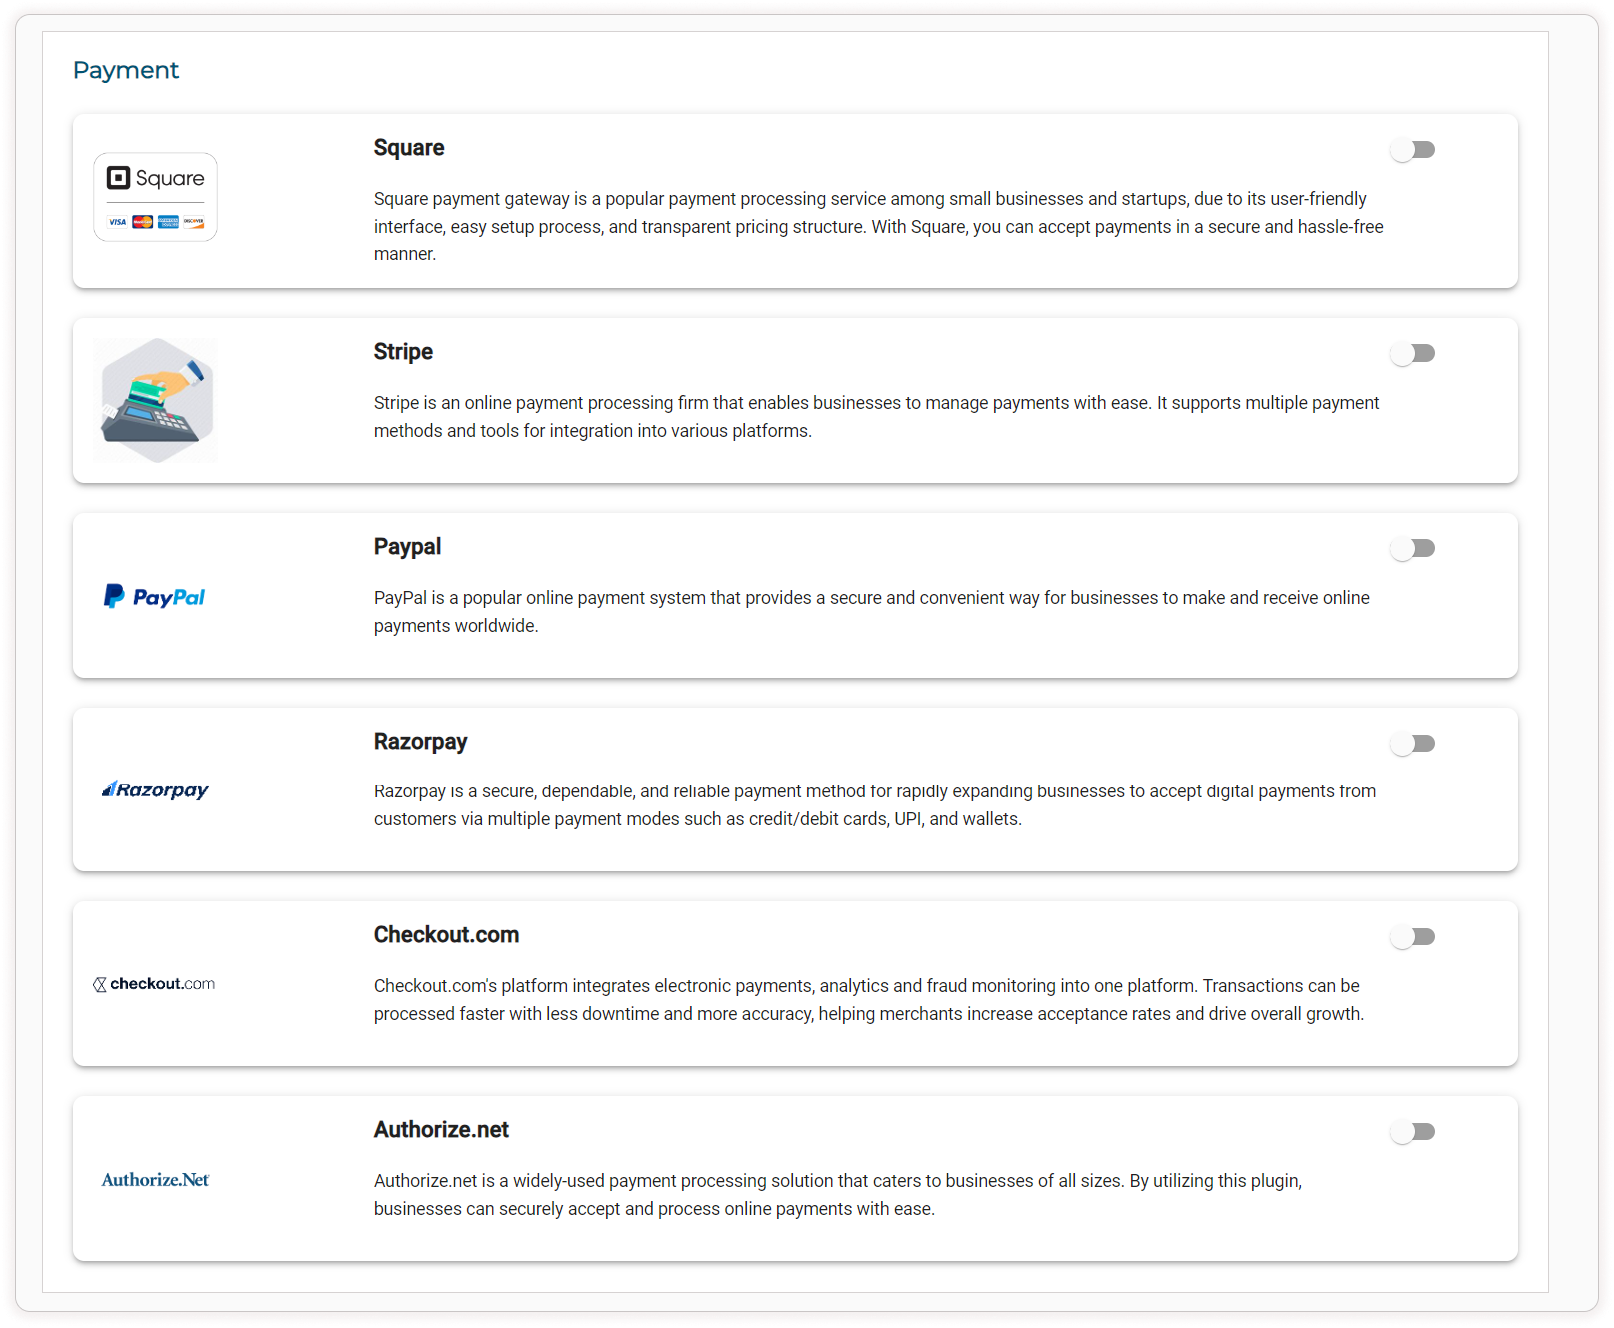Enable the Paypal gateway toggle

(1412, 549)
